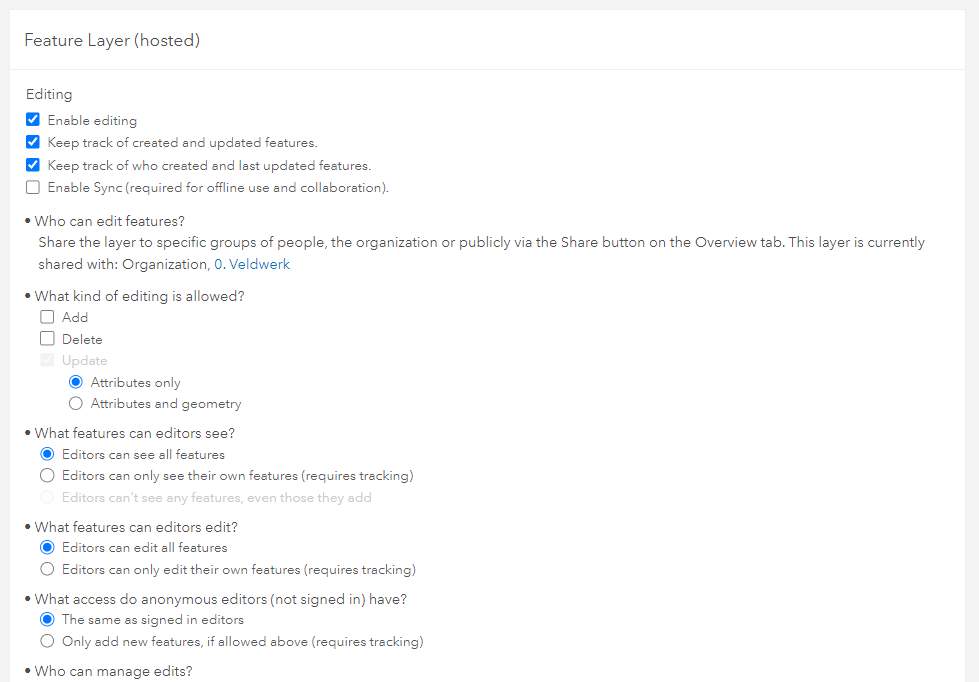Image resolution: width=979 pixels, height=682 pixels.
Task: Click the disabled Update checkbox
Action: coord(46,359)
